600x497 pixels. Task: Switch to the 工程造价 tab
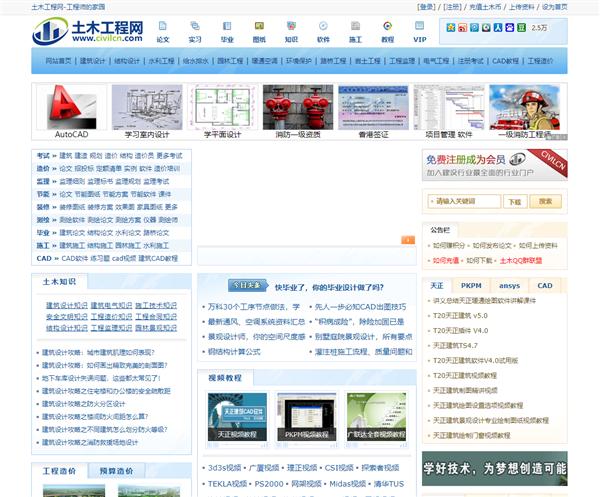click(59, 471)
